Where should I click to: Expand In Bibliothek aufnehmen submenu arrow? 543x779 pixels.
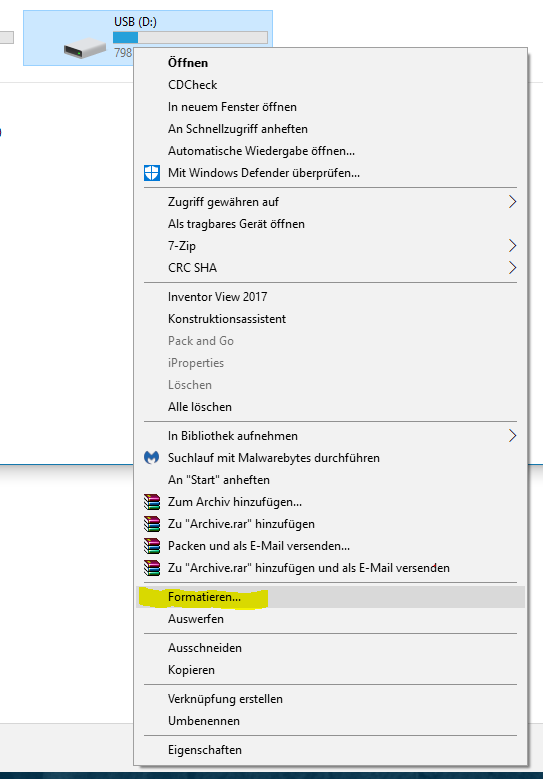pyautogui.click(x=512, y=436)
